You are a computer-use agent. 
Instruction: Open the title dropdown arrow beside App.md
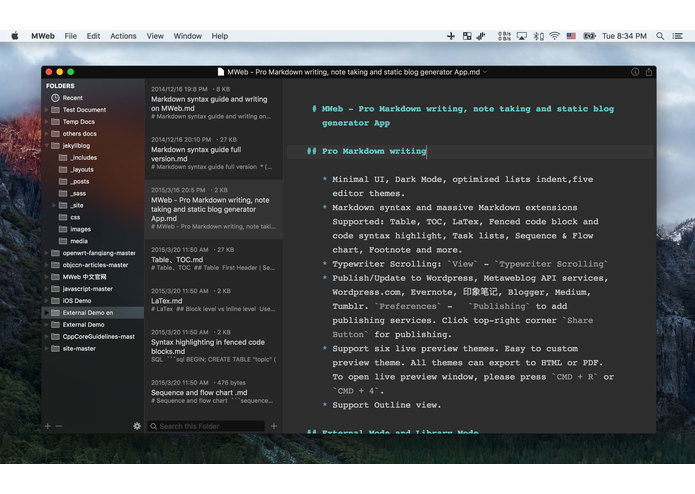484,72
